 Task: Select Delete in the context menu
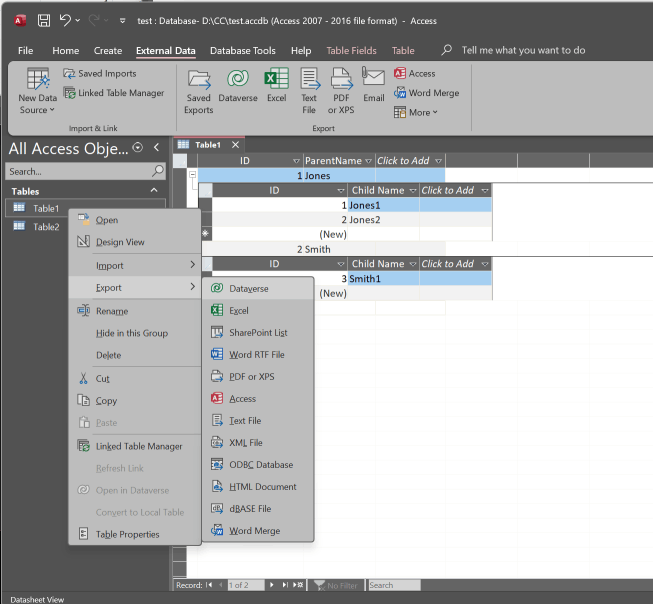coord(135,355)
